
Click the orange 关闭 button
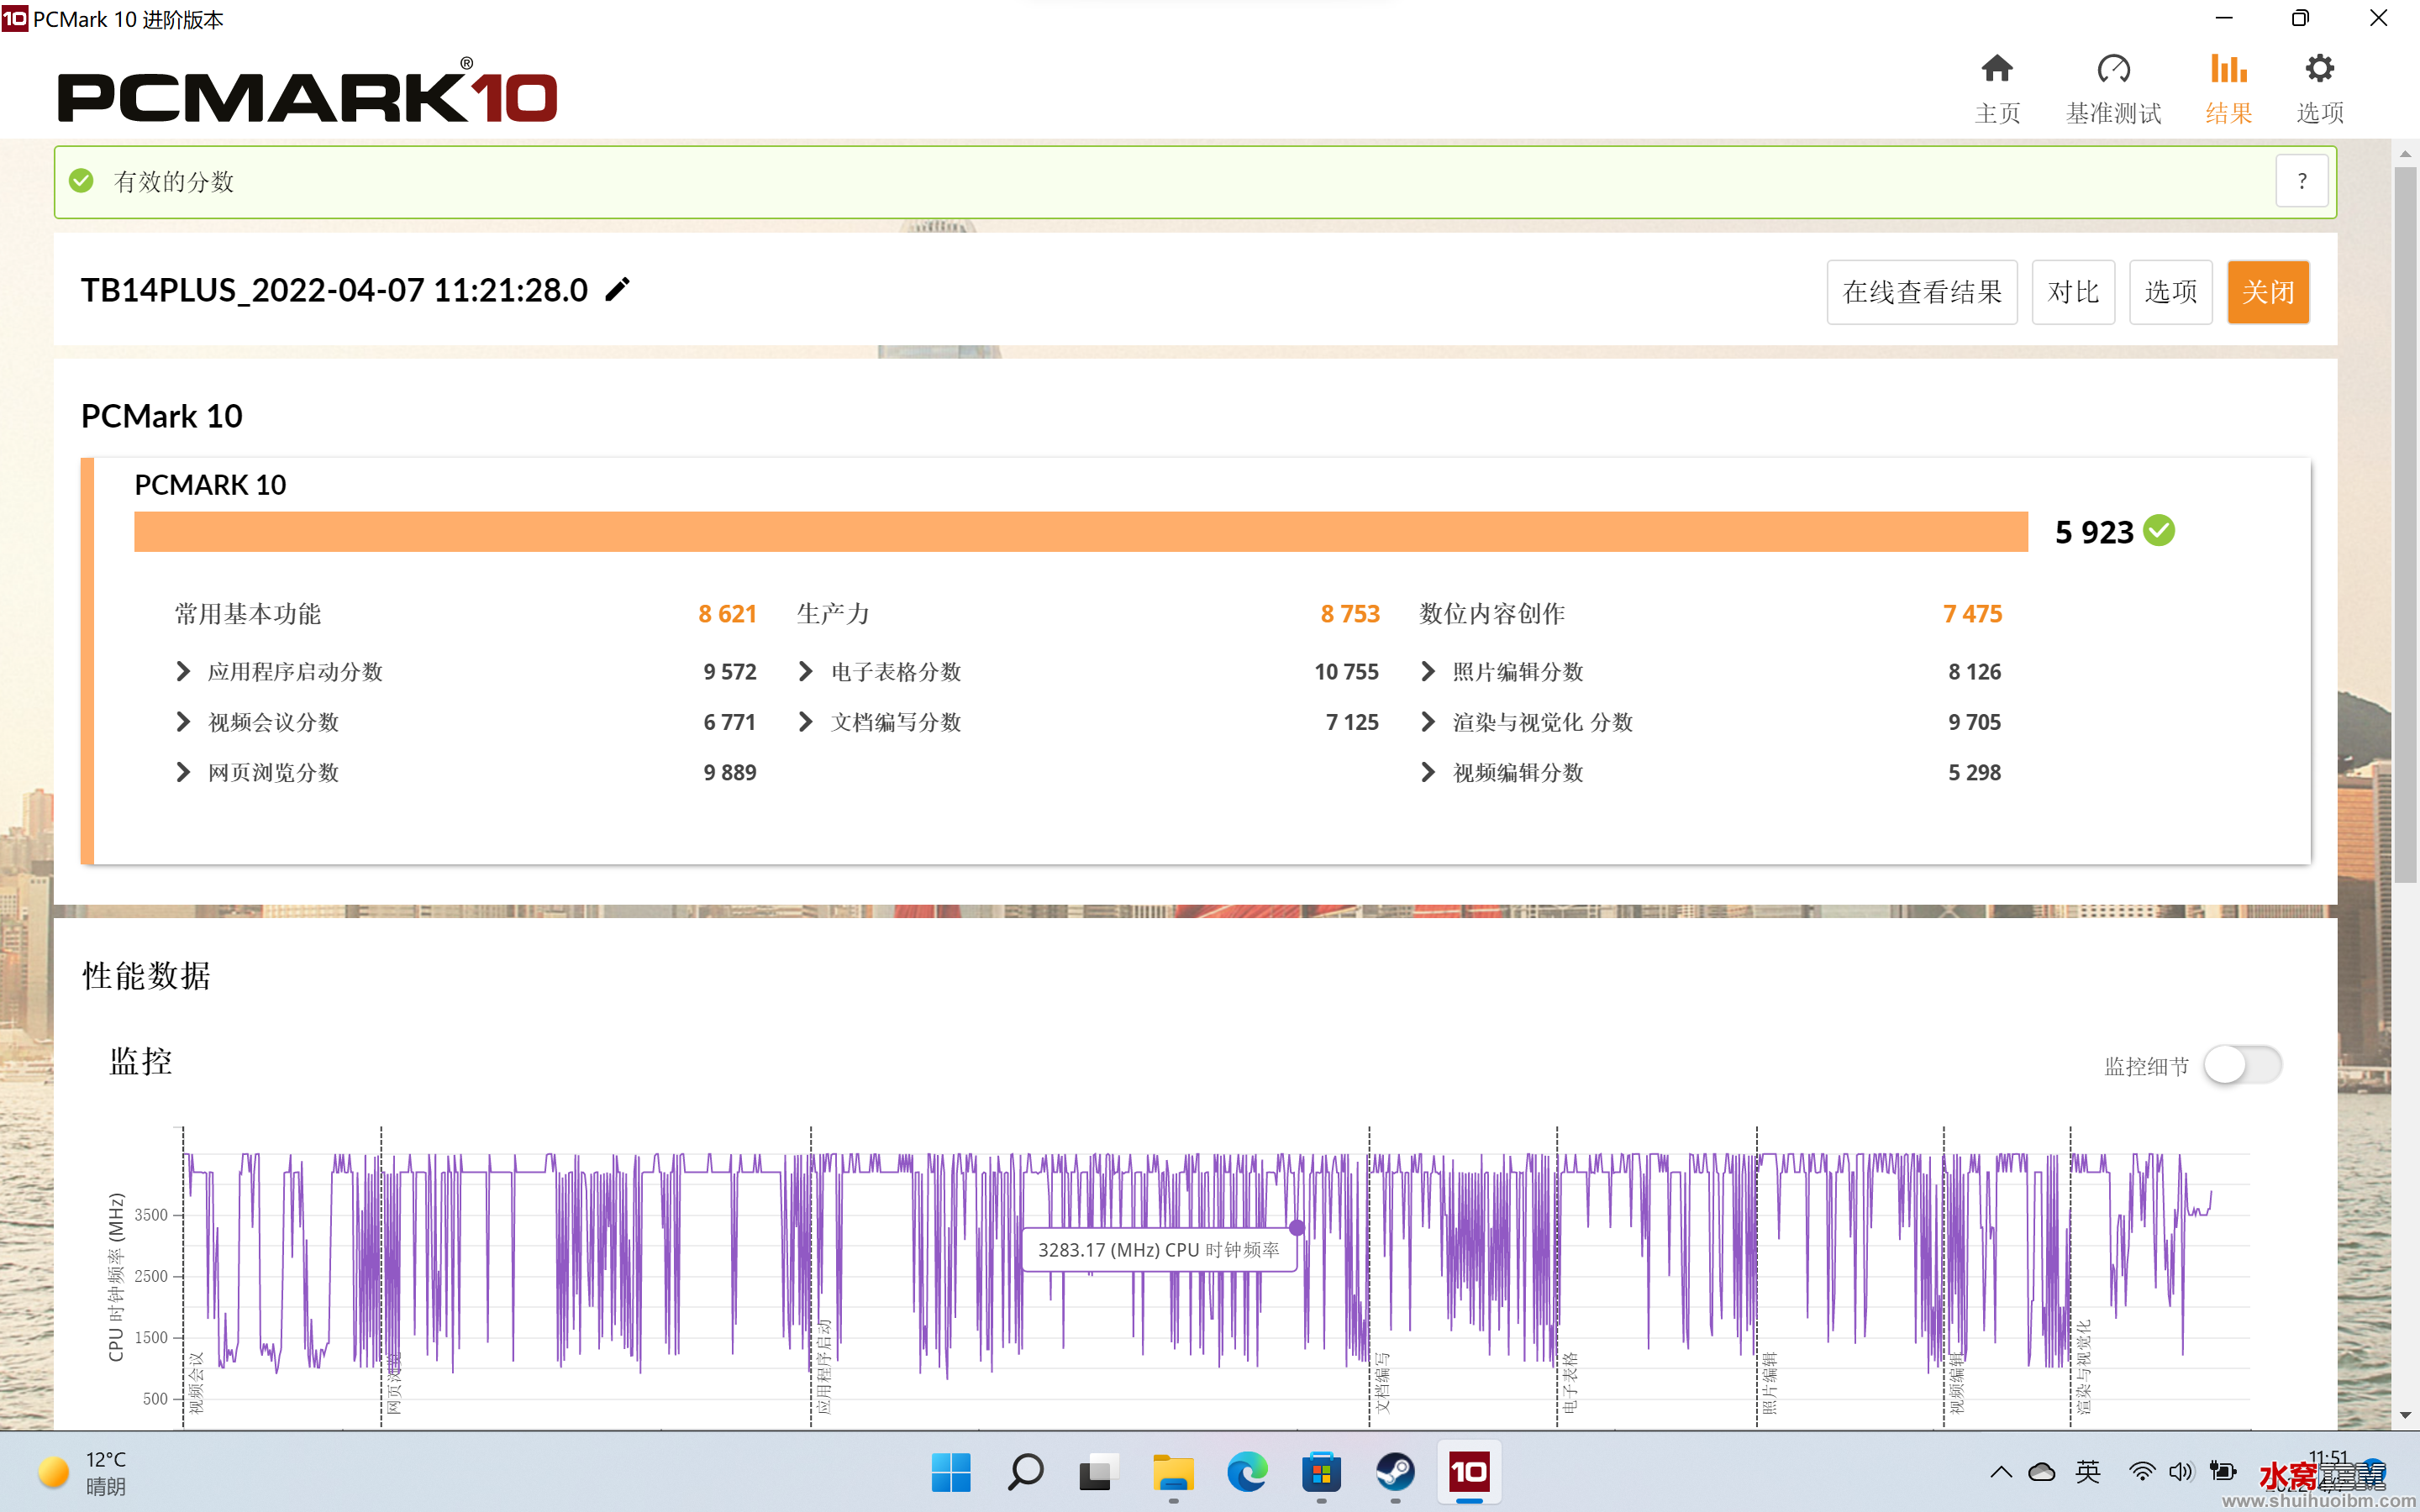[2268, 292]
